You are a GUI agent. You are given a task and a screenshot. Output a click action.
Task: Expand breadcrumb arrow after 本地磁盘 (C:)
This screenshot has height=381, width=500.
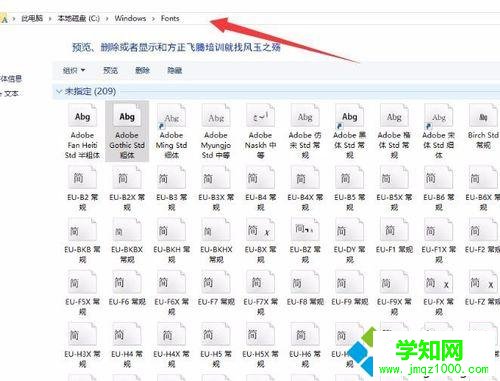point(107,19)
